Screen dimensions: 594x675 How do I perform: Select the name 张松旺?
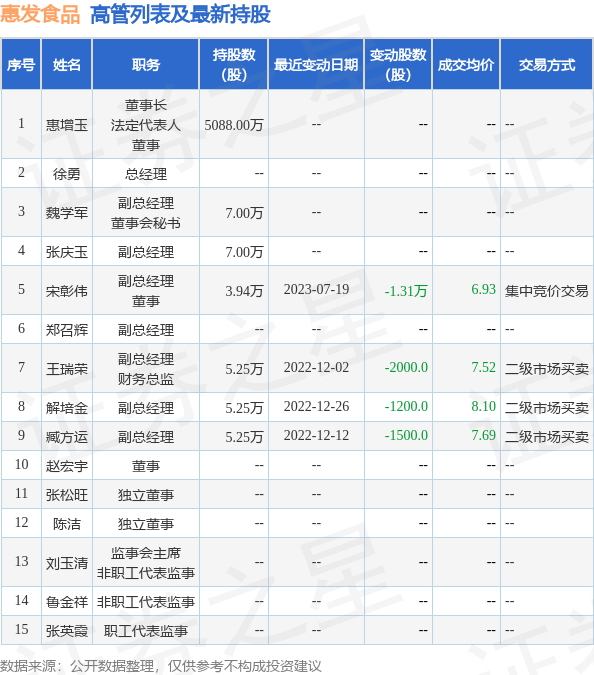coord(67,495)
